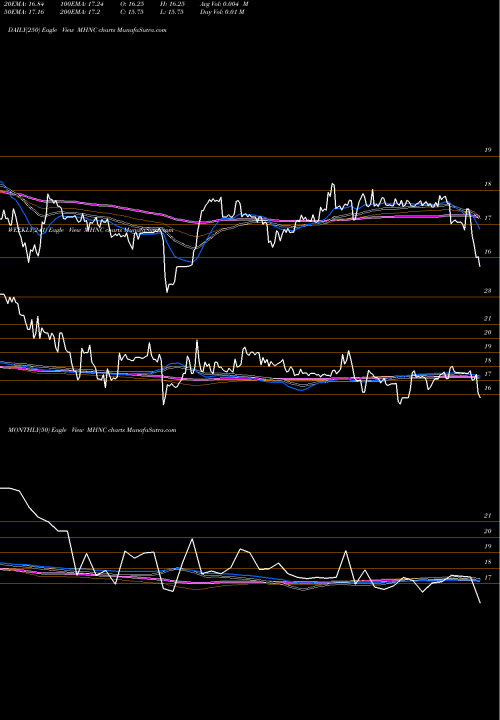Click the Day Vol 0.01 M label
Screen dimensions: 500x720
pyautogui.click(x=222, y=12)
